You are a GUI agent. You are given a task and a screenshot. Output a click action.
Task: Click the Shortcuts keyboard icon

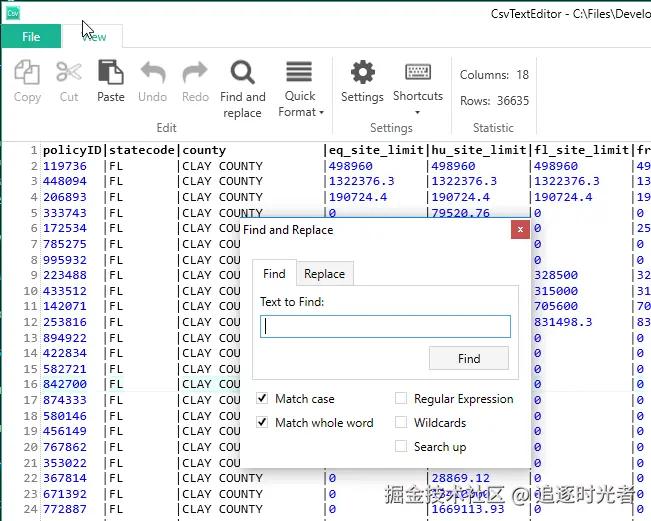[418, 72]
